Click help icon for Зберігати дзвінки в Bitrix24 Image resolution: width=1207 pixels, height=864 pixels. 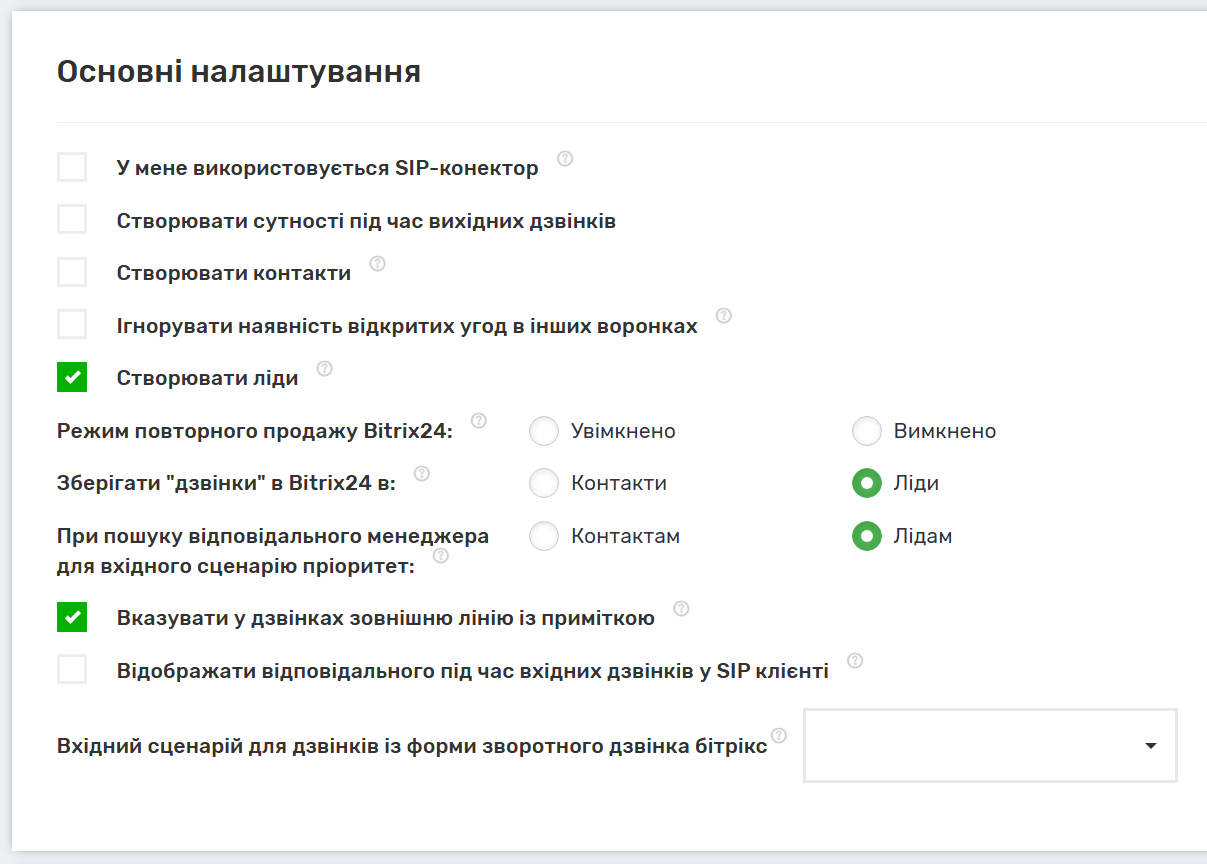tap(421, 474)
